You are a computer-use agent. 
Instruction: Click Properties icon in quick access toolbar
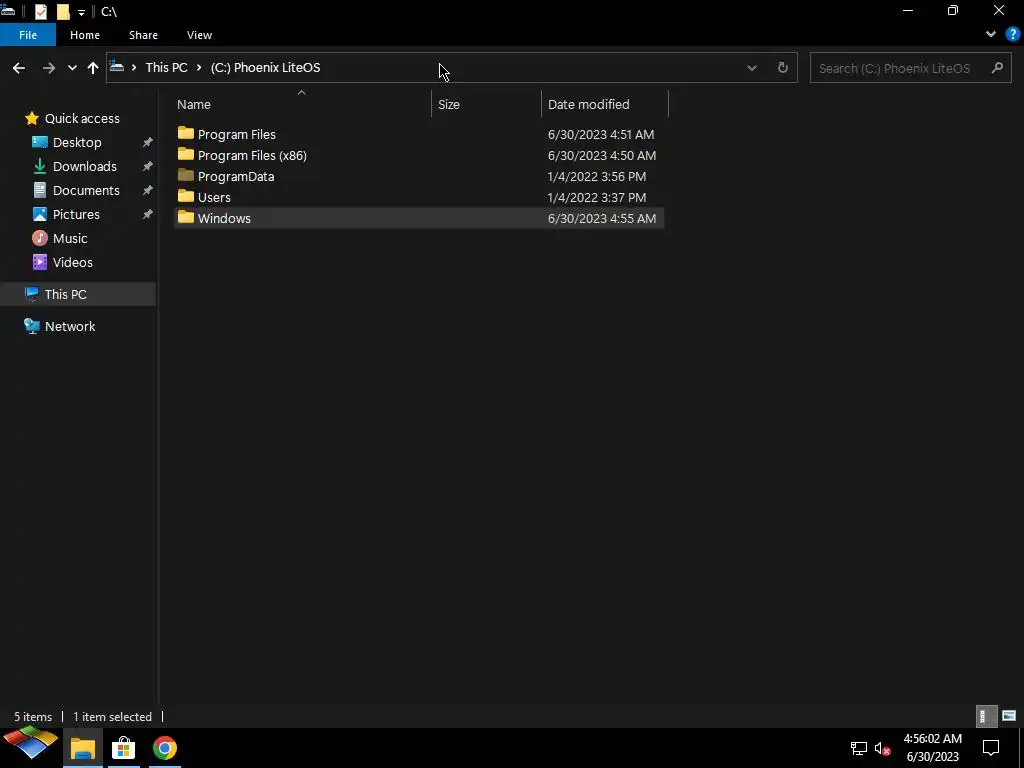[x=40, y=11]
